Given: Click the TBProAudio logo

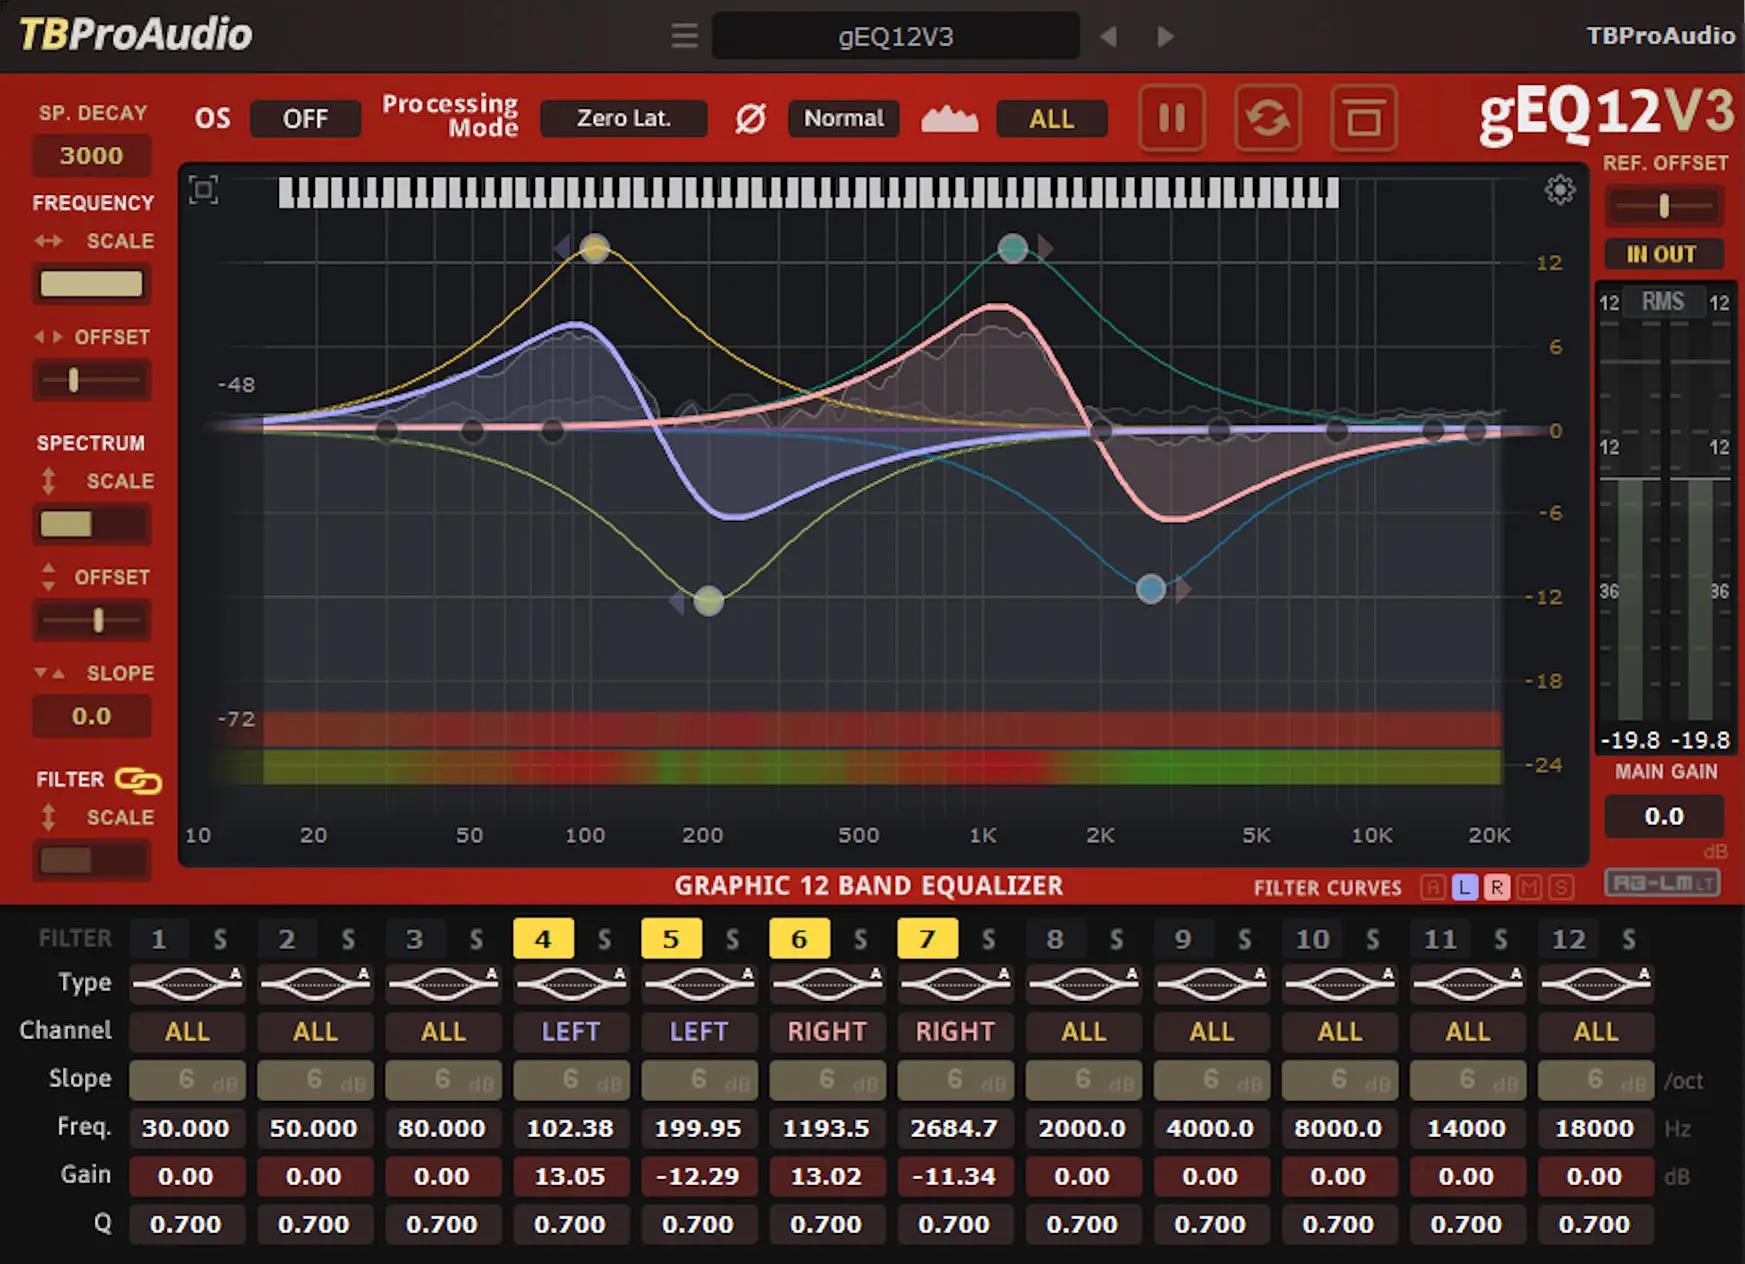Looking at the screenshot, I should click(136, 35).
